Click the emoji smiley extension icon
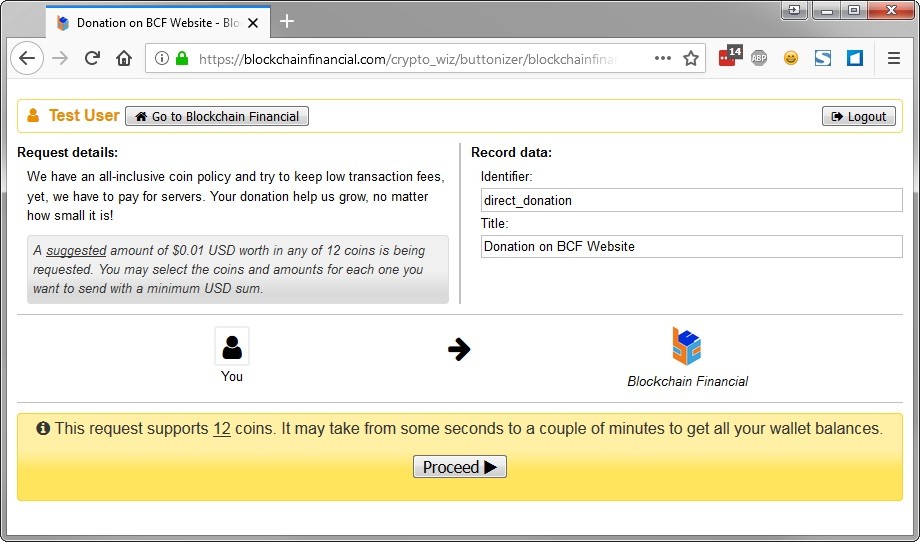 pos(791,58)
